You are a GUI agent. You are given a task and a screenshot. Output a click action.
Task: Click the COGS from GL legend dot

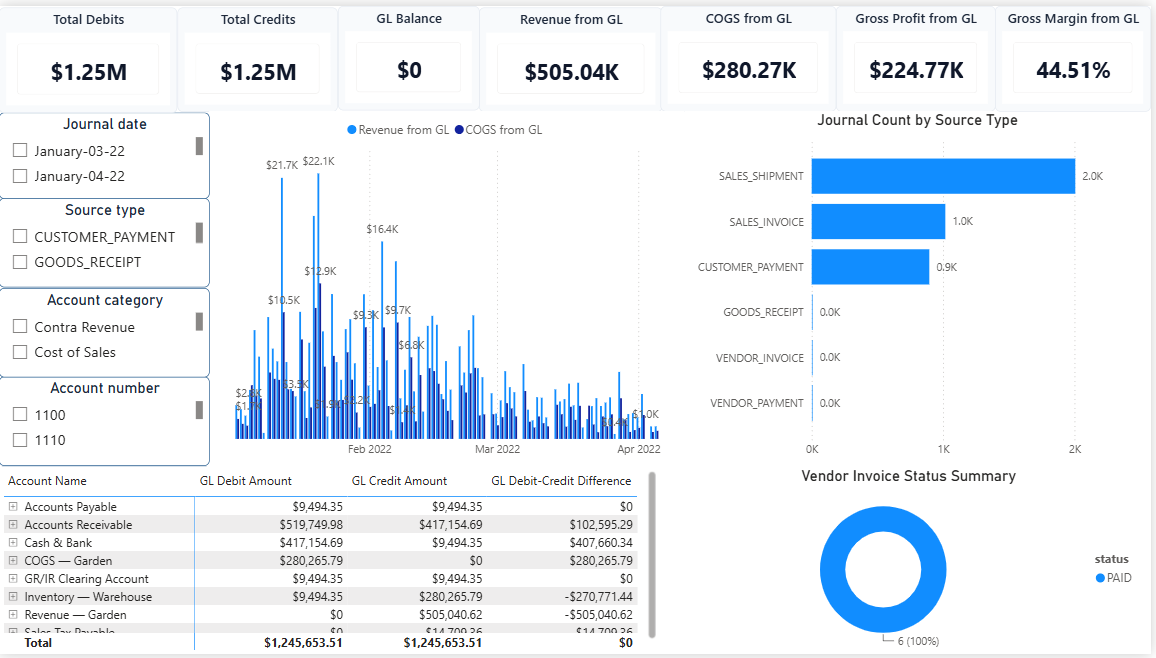pos(459,130)
